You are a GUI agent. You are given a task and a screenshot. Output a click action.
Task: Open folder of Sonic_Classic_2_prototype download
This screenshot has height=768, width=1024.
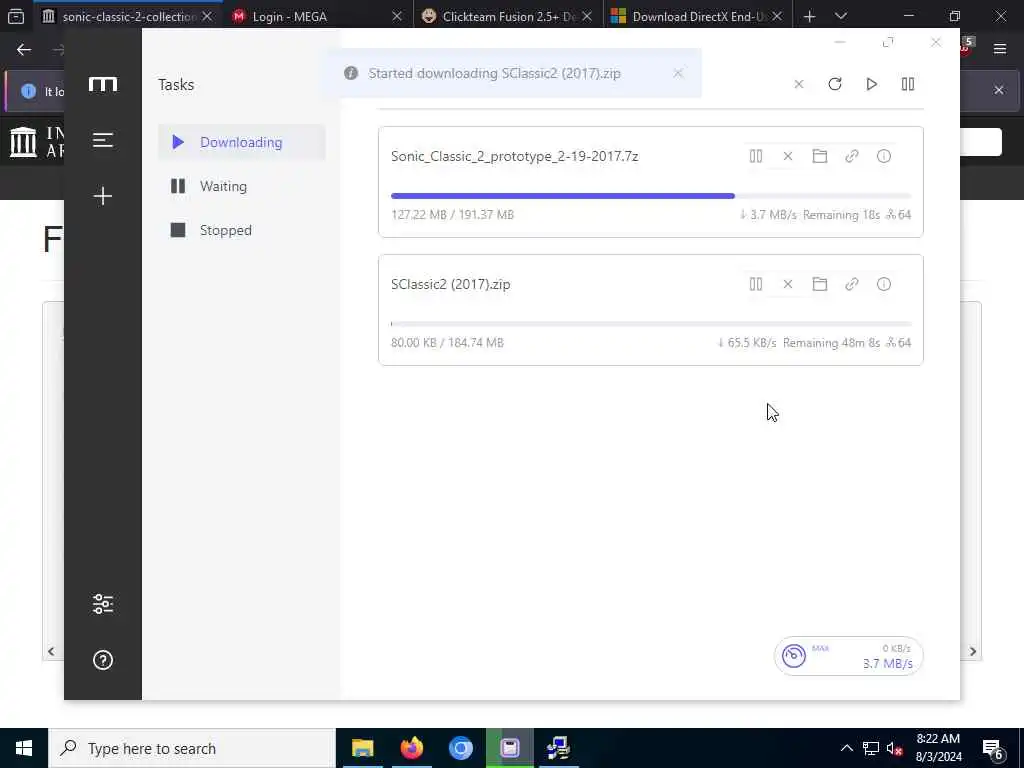[820, 156]
